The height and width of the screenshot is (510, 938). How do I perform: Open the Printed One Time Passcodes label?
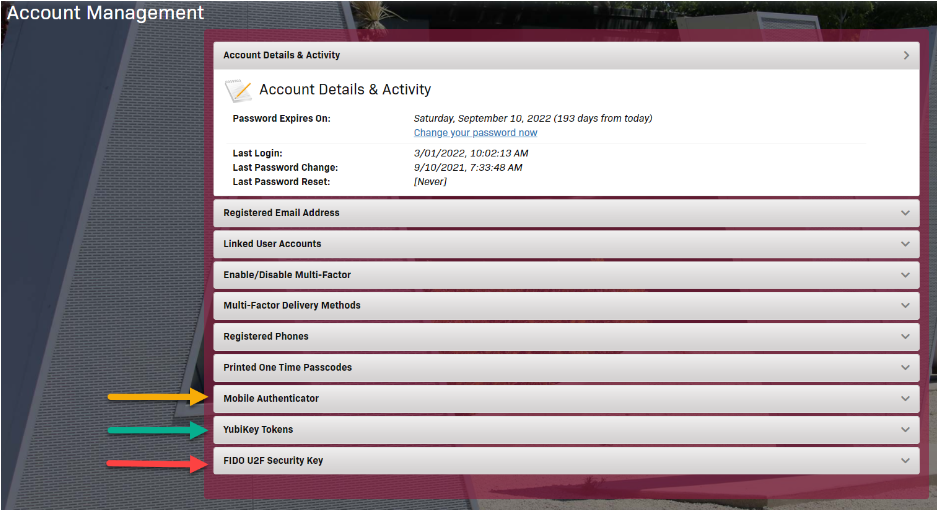pyautogui.click(x=288, y=368)
